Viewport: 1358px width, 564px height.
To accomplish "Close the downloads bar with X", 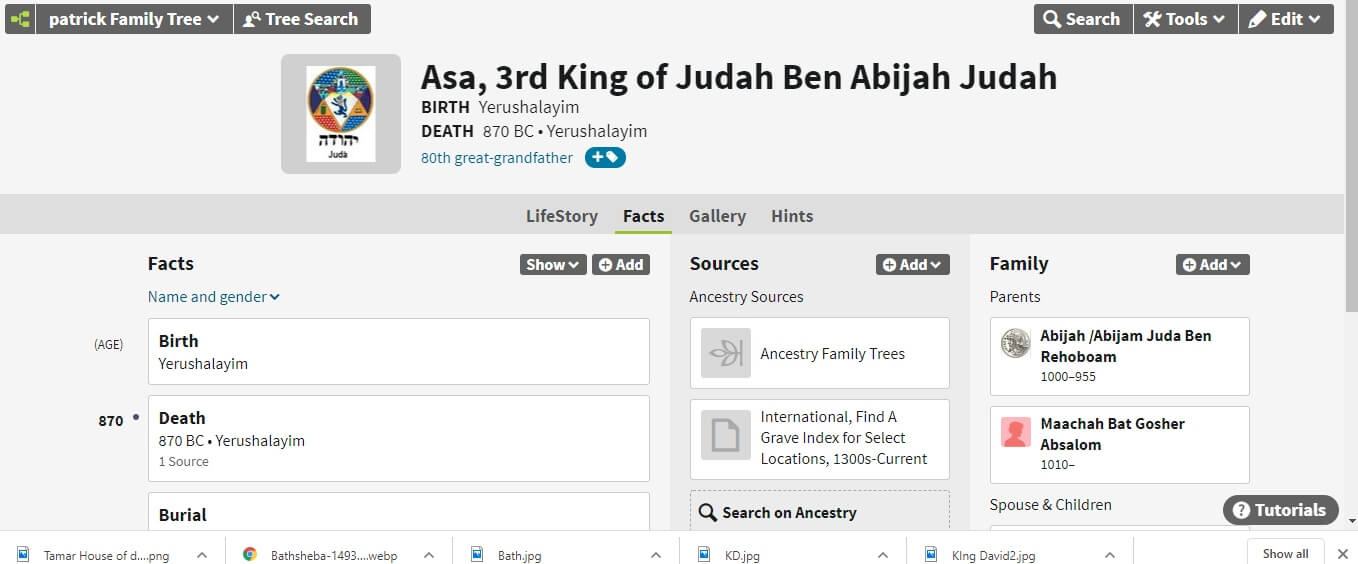I will 1343,554.
